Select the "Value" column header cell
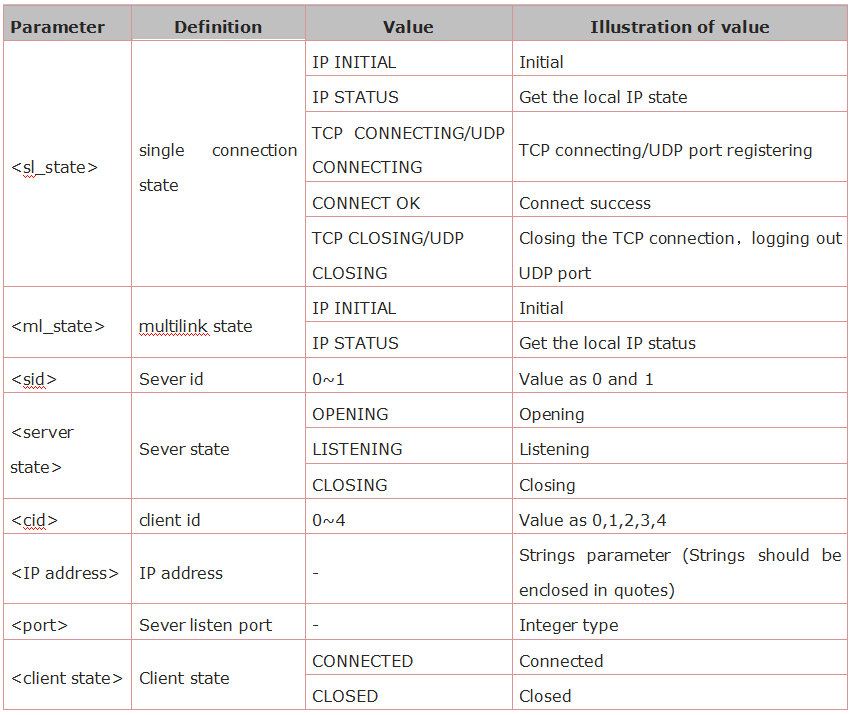This screenshot has height=715, width=852. [408, 27]
